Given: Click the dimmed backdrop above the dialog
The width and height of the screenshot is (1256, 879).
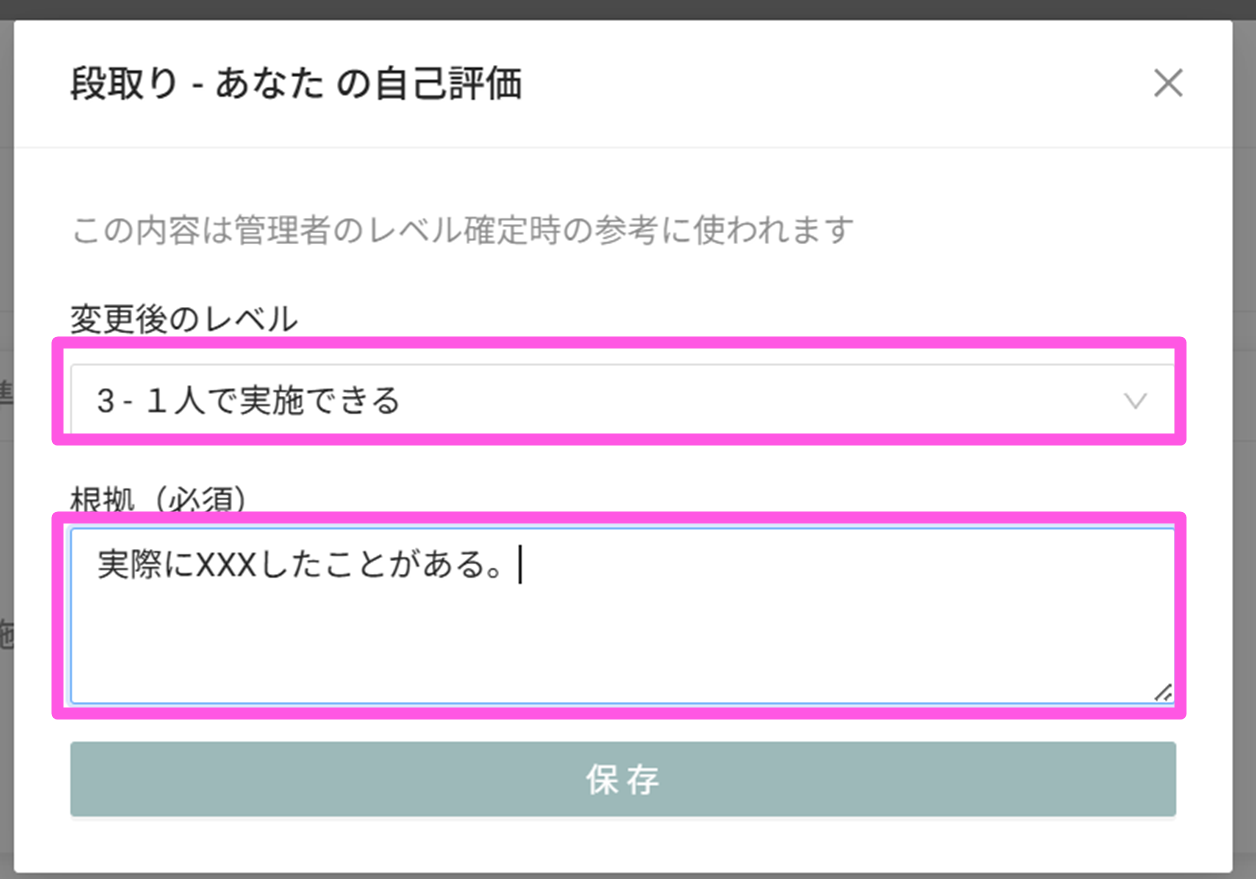Looking at the screenshot, I should (x=628, y=9).
